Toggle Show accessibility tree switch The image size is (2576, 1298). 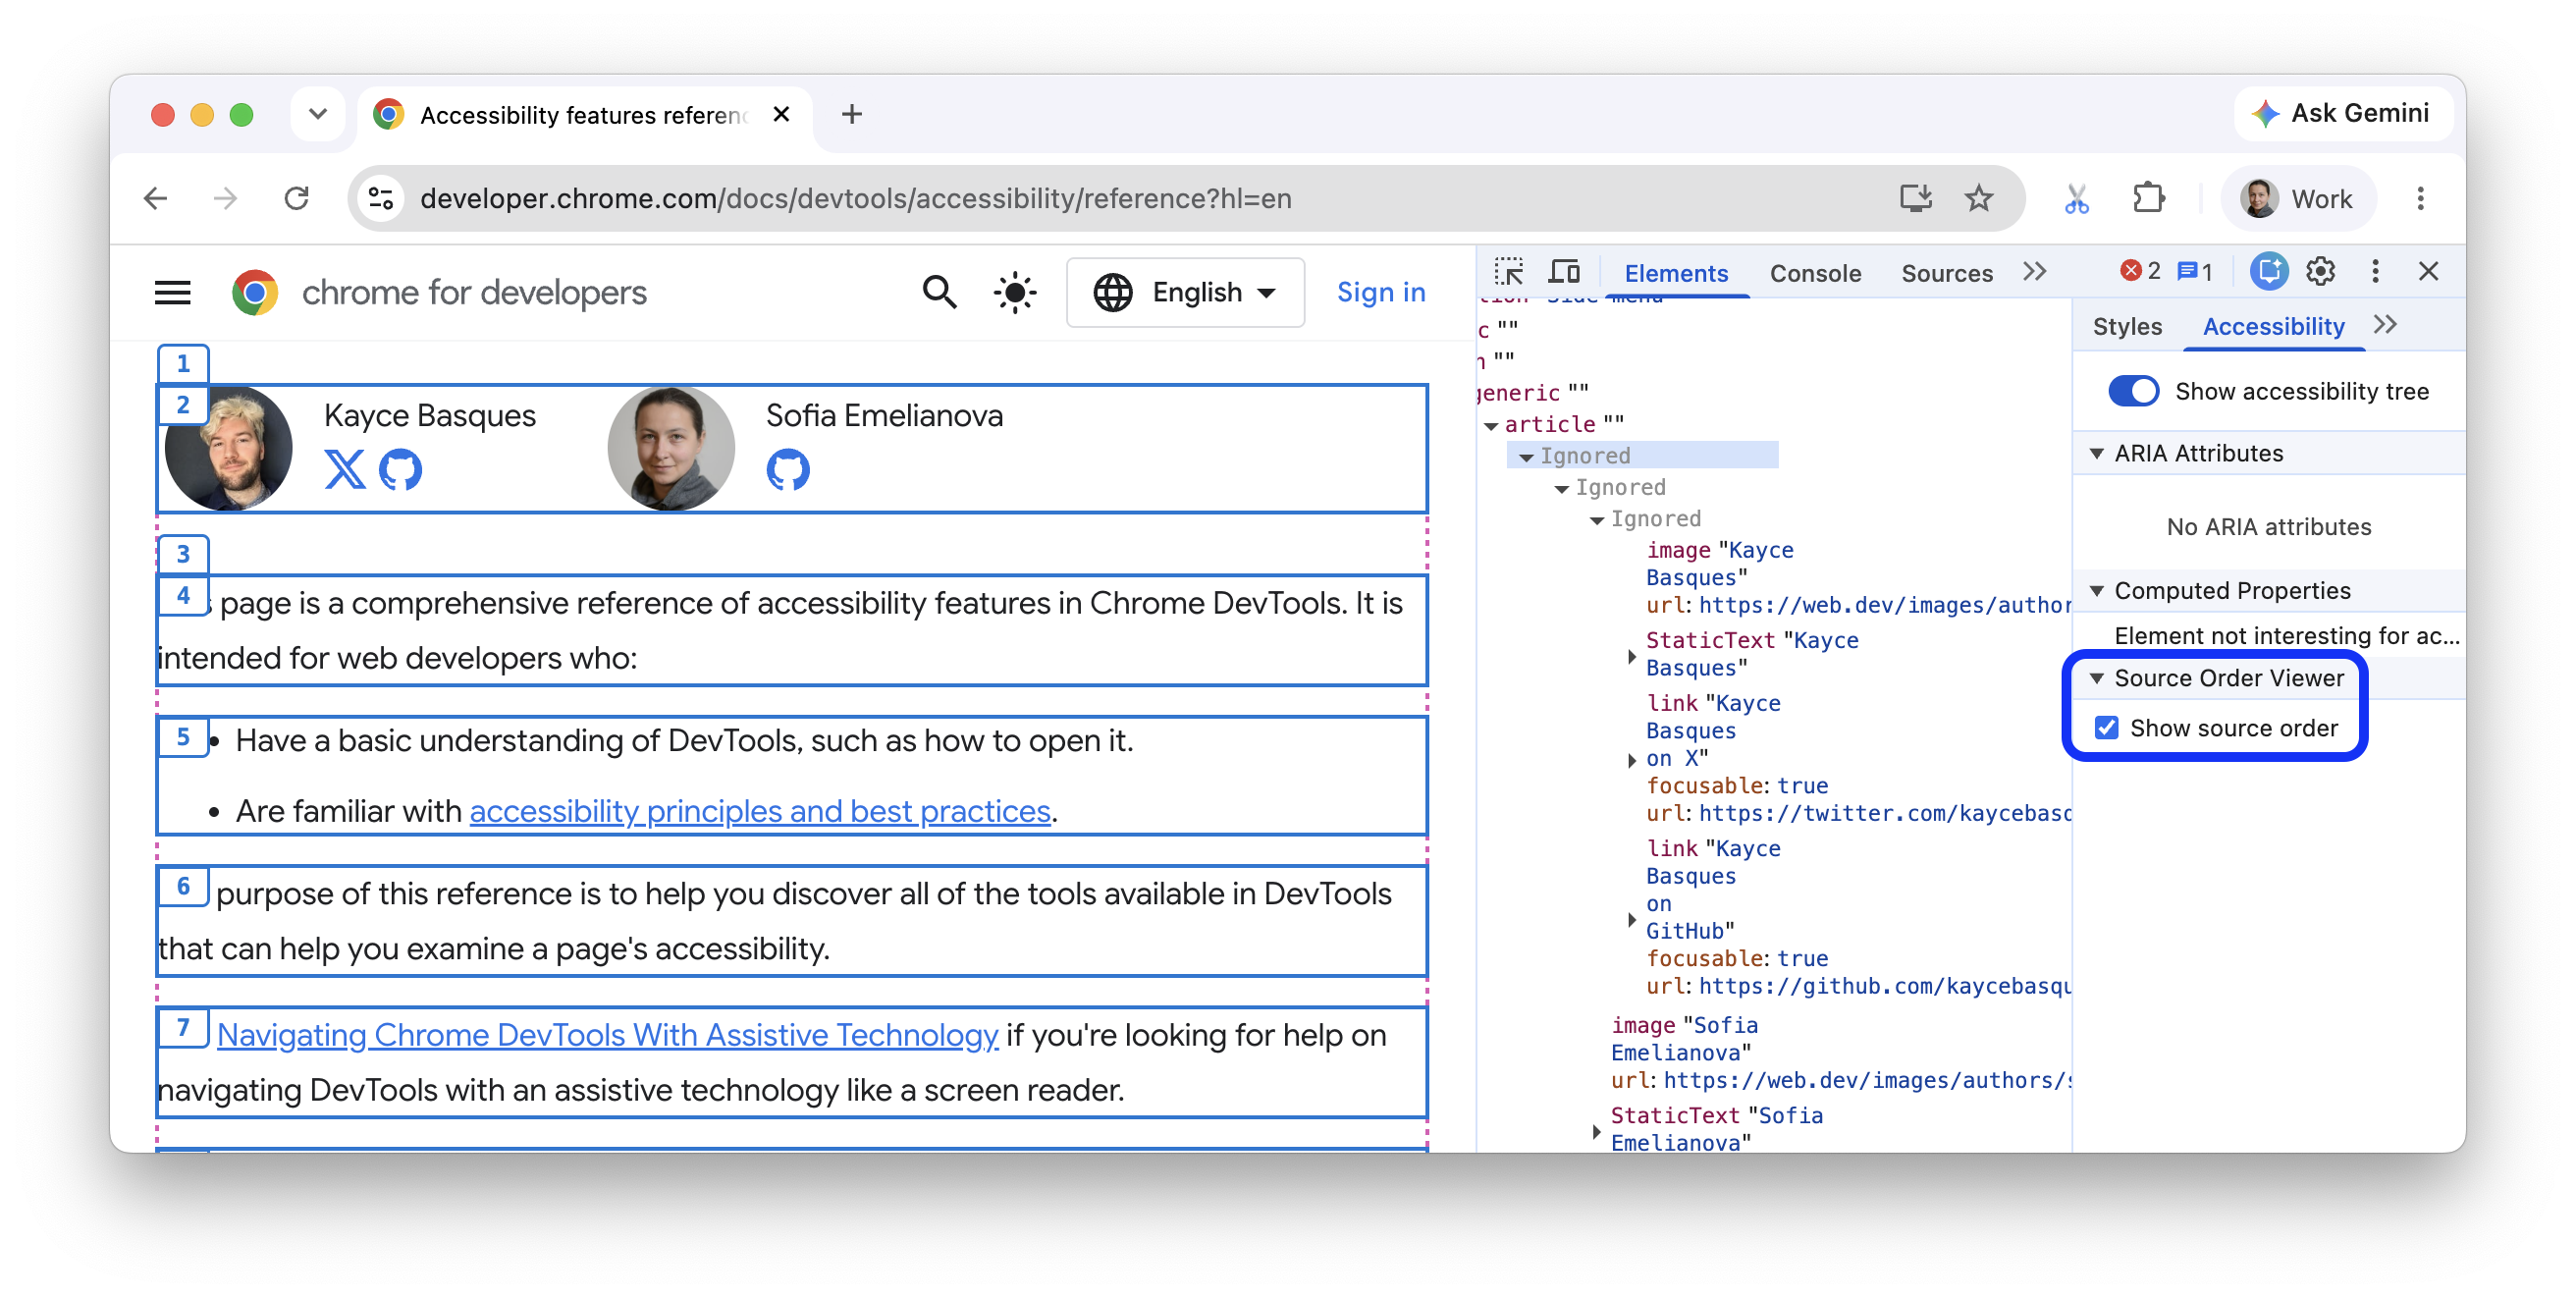click(x=2133, y=391)
